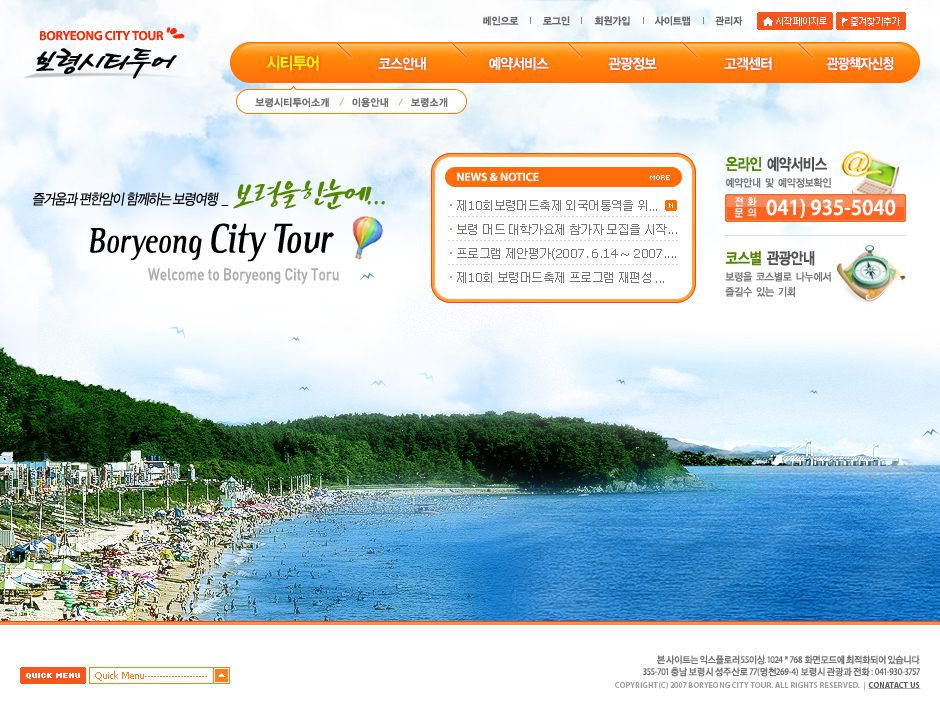Screen dimensions: 940x726
Task: Click the laptop icon in 온라인 예약서비스
Action: click(870, 170)
